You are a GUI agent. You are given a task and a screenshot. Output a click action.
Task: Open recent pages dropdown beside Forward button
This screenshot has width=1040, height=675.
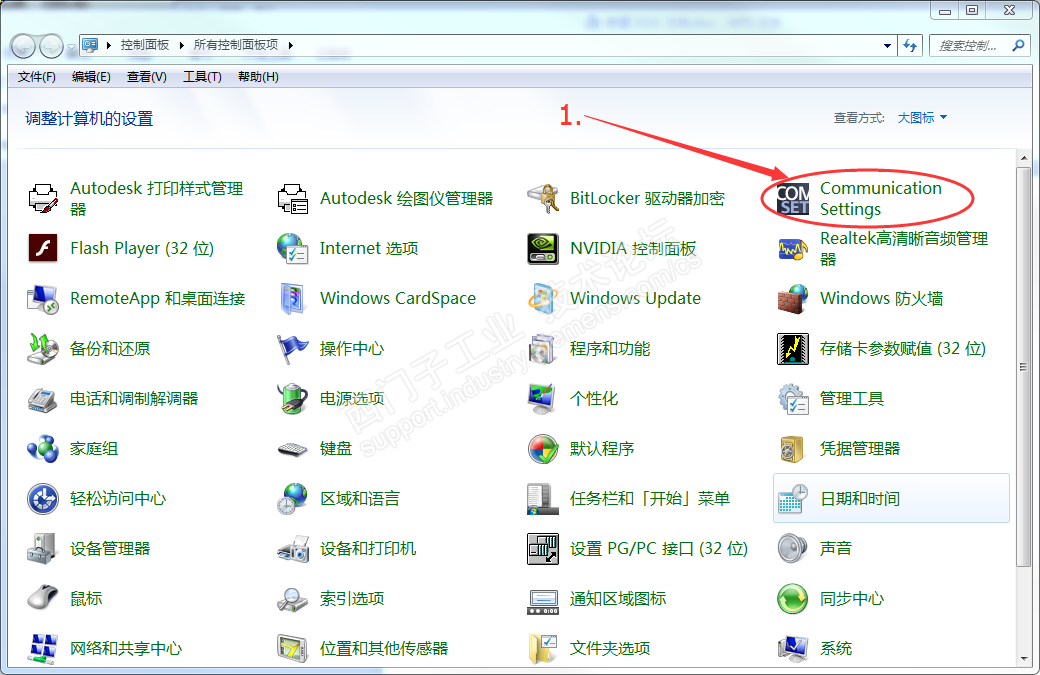[x=72, y=47]
